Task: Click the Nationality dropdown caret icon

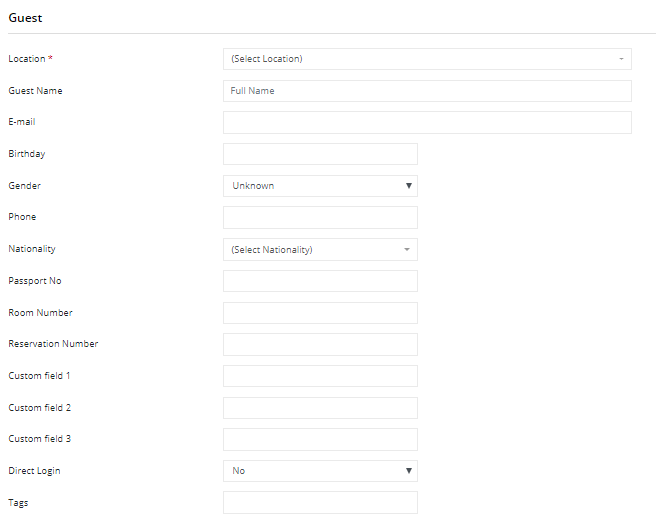Action: point(407,249)
